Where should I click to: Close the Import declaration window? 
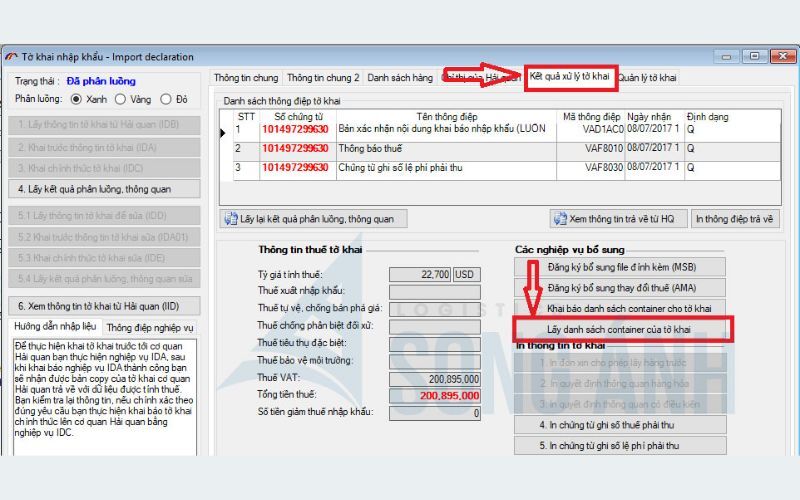(x=783, y=56)
